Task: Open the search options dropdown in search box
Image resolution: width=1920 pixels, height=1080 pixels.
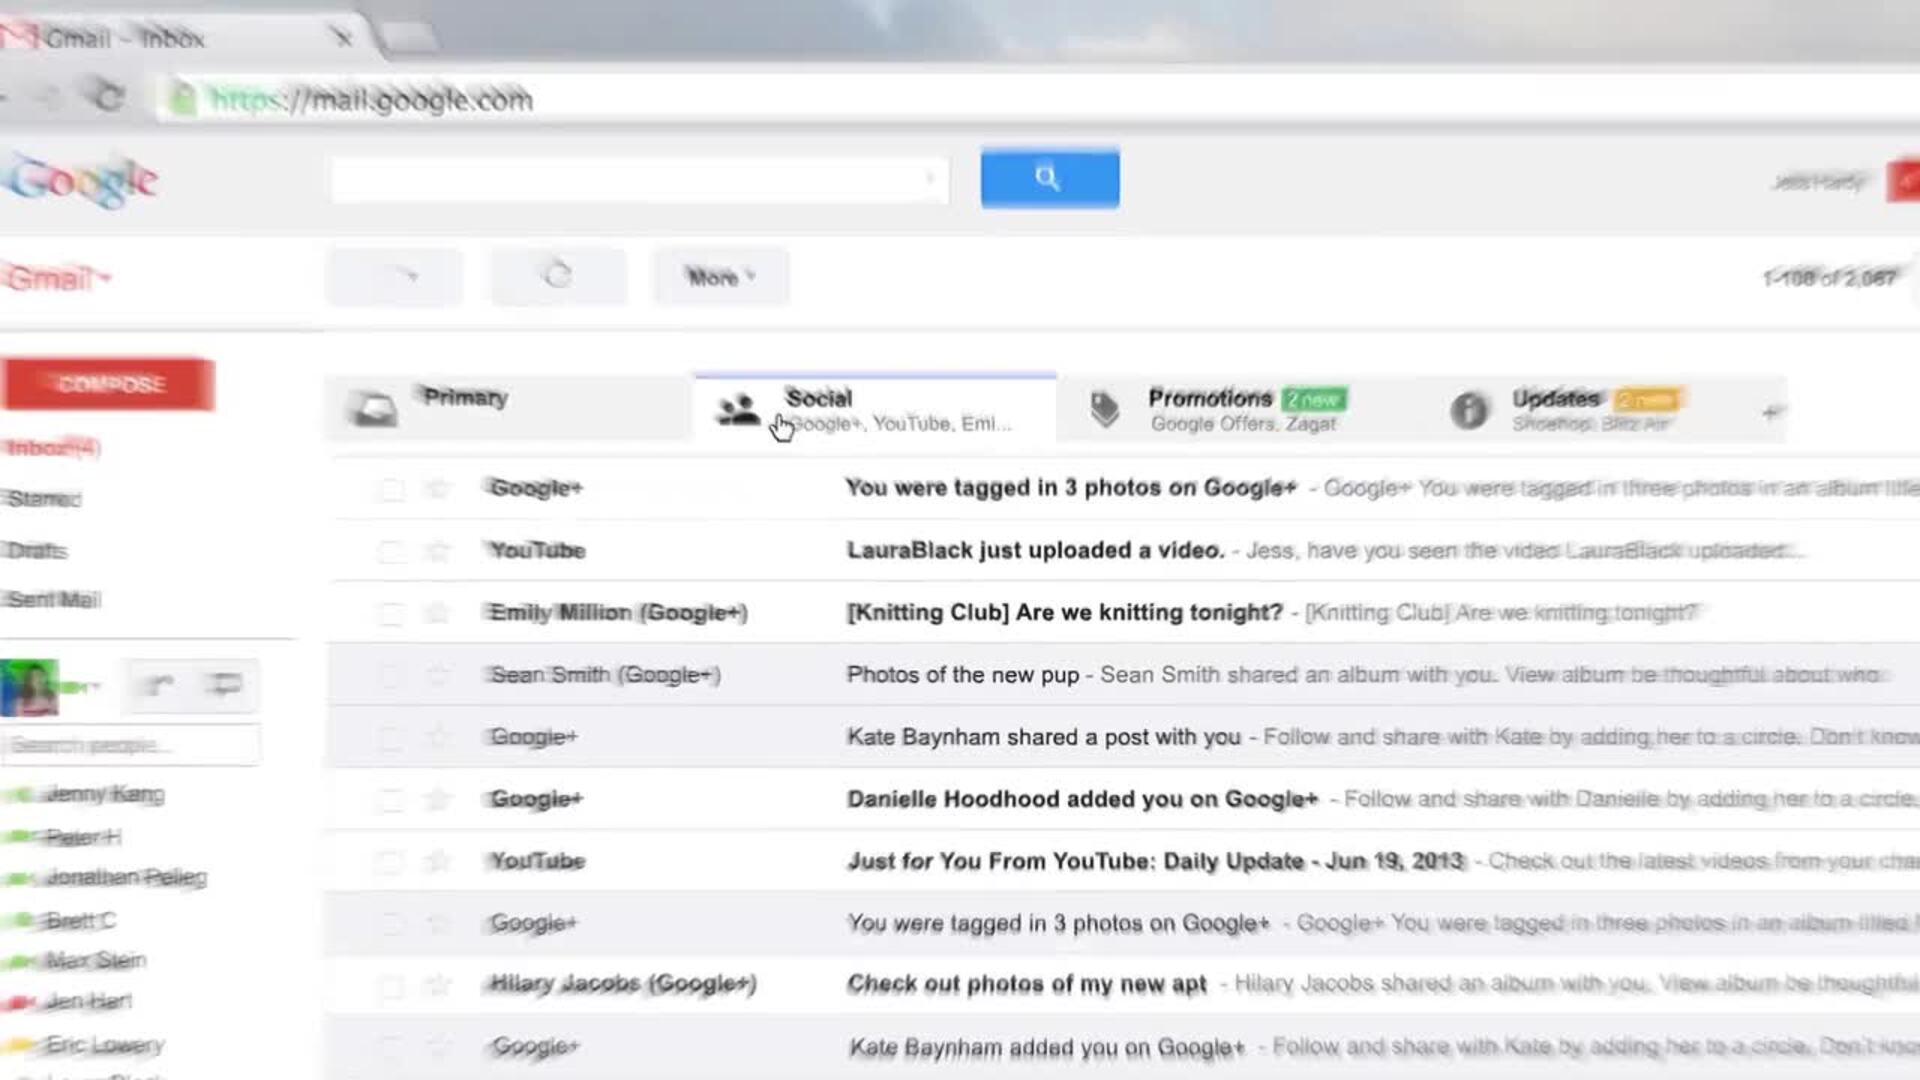Action: (929, 180)
